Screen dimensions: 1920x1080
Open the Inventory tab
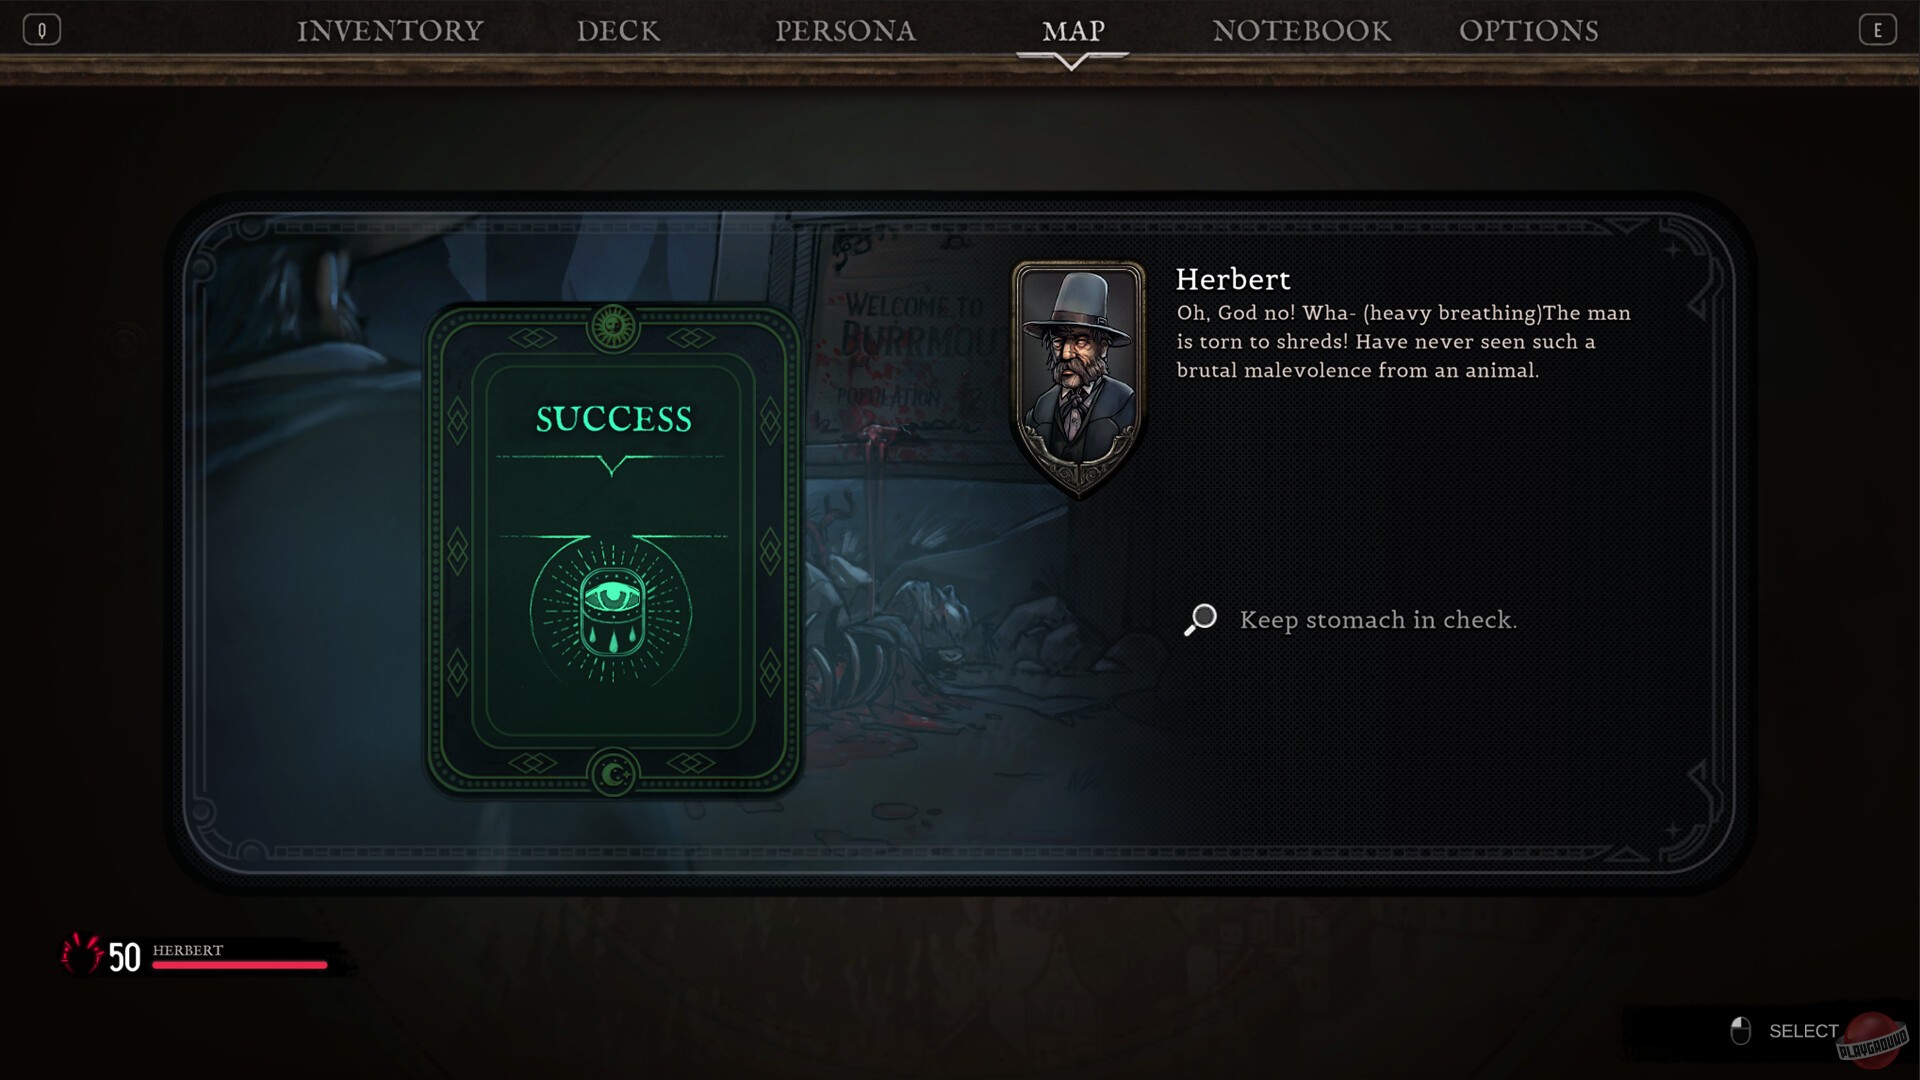(x=390, y=31)
